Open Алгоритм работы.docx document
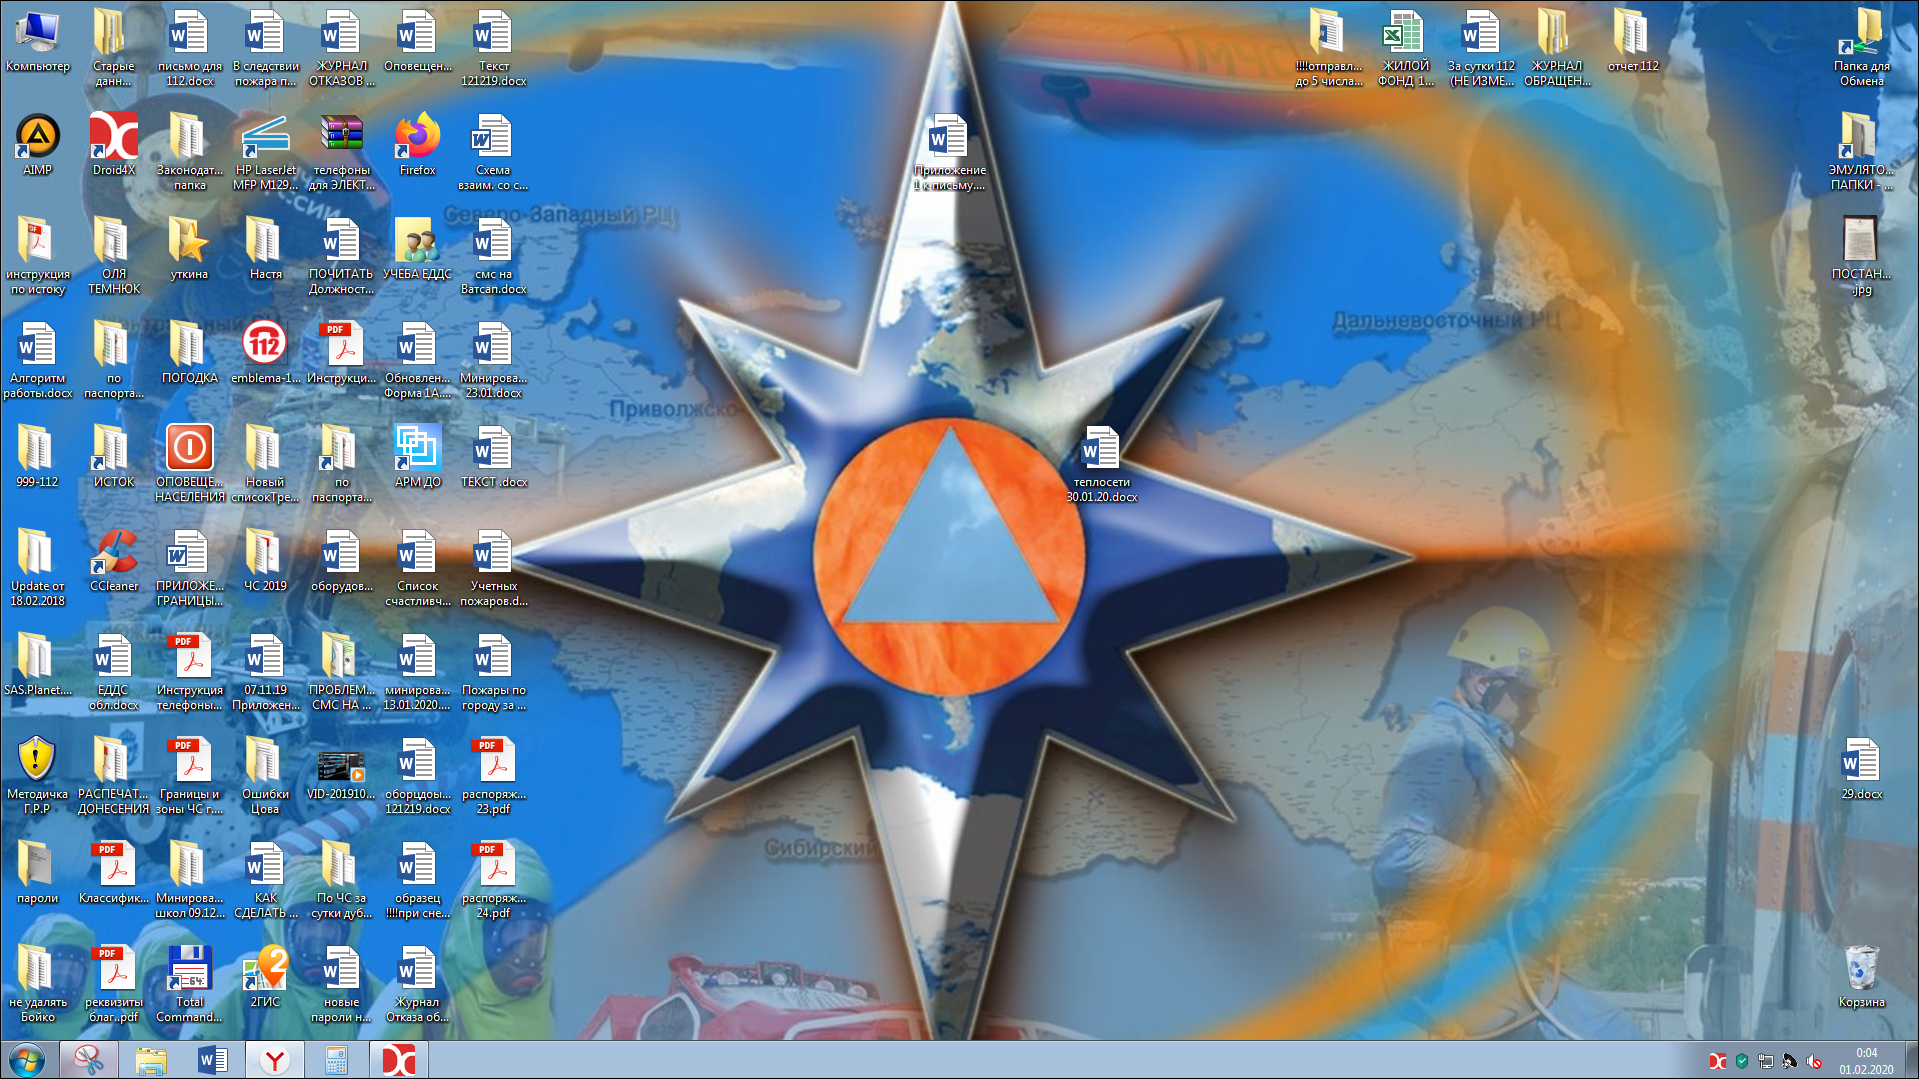The height and width of the screenshot is (1079, 1919). 38,360
